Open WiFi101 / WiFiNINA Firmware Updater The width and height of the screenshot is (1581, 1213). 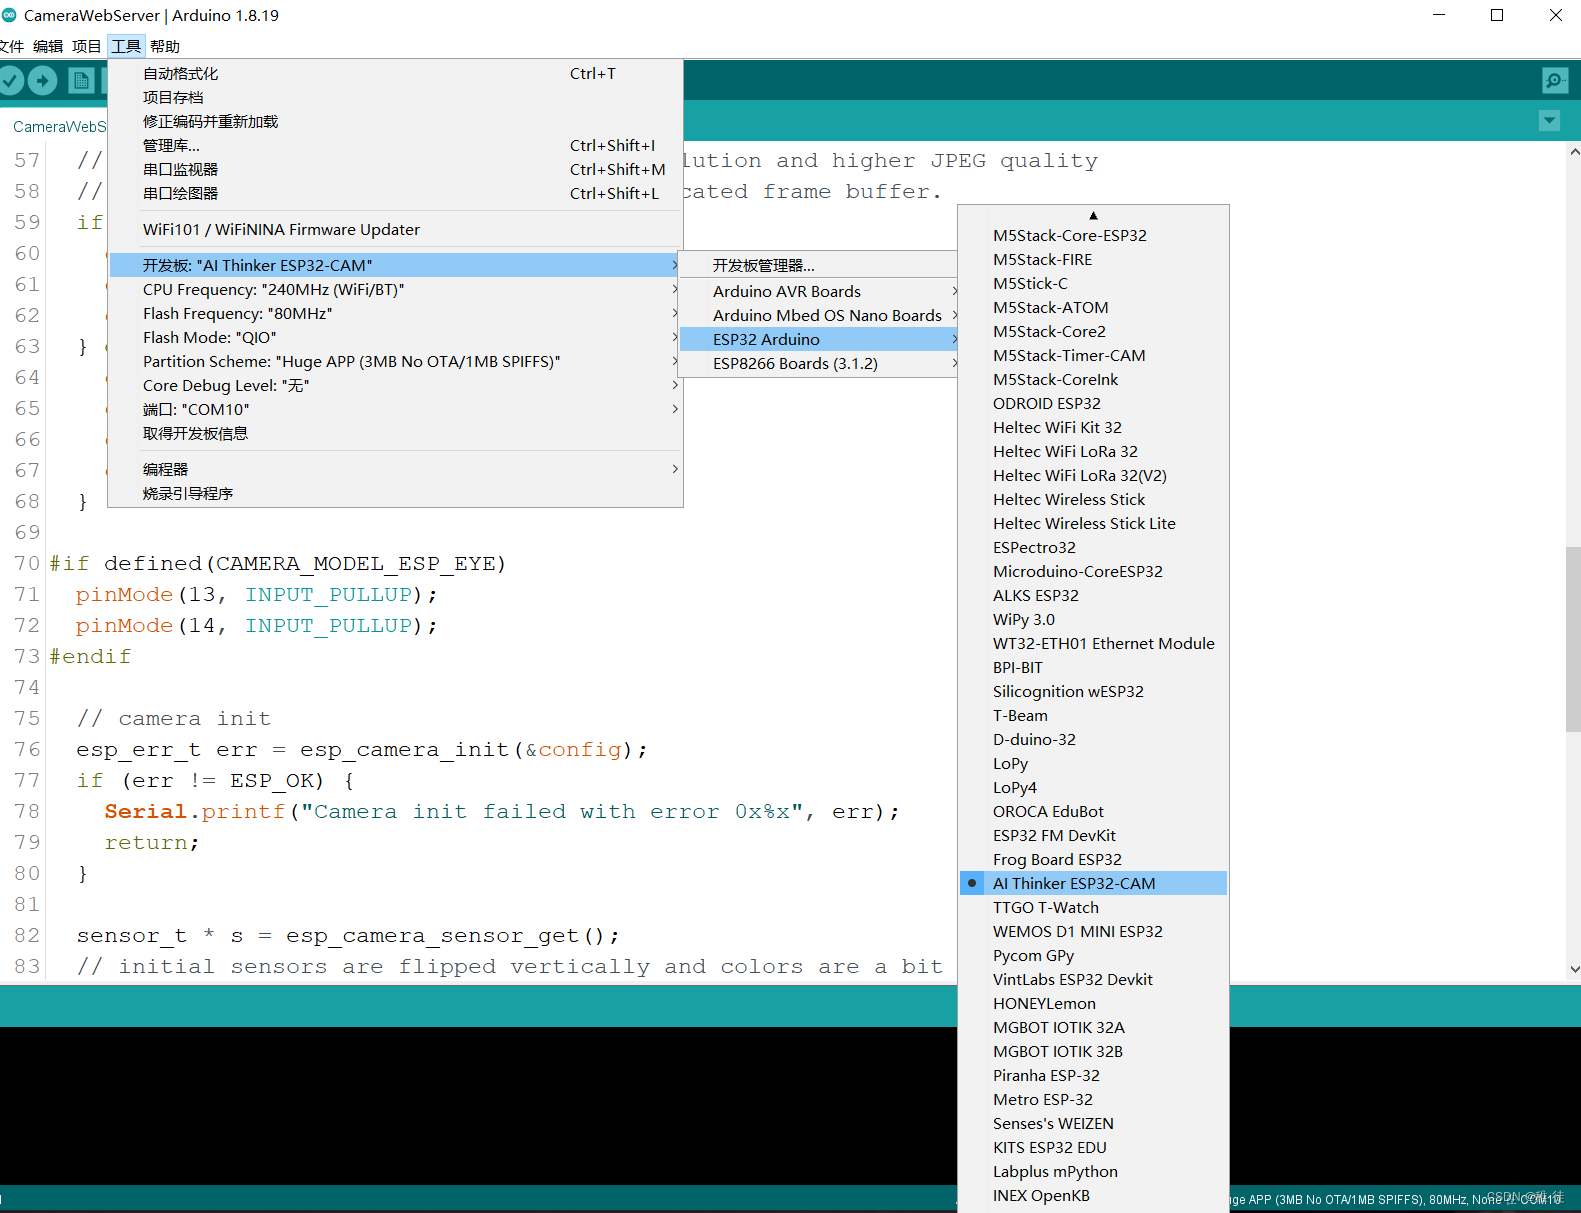(x=395, y=229)
